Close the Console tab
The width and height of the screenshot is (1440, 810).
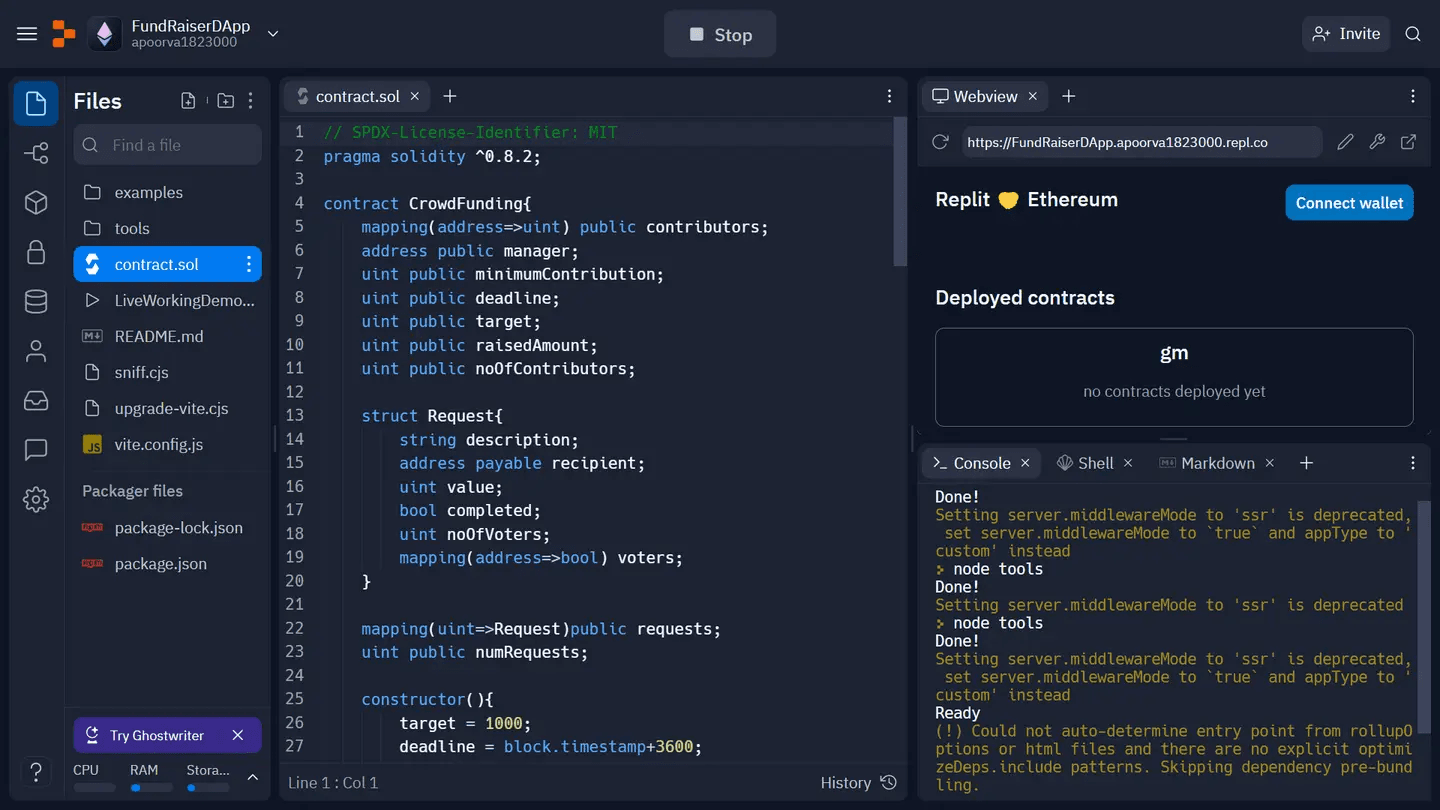[1025, 463]
